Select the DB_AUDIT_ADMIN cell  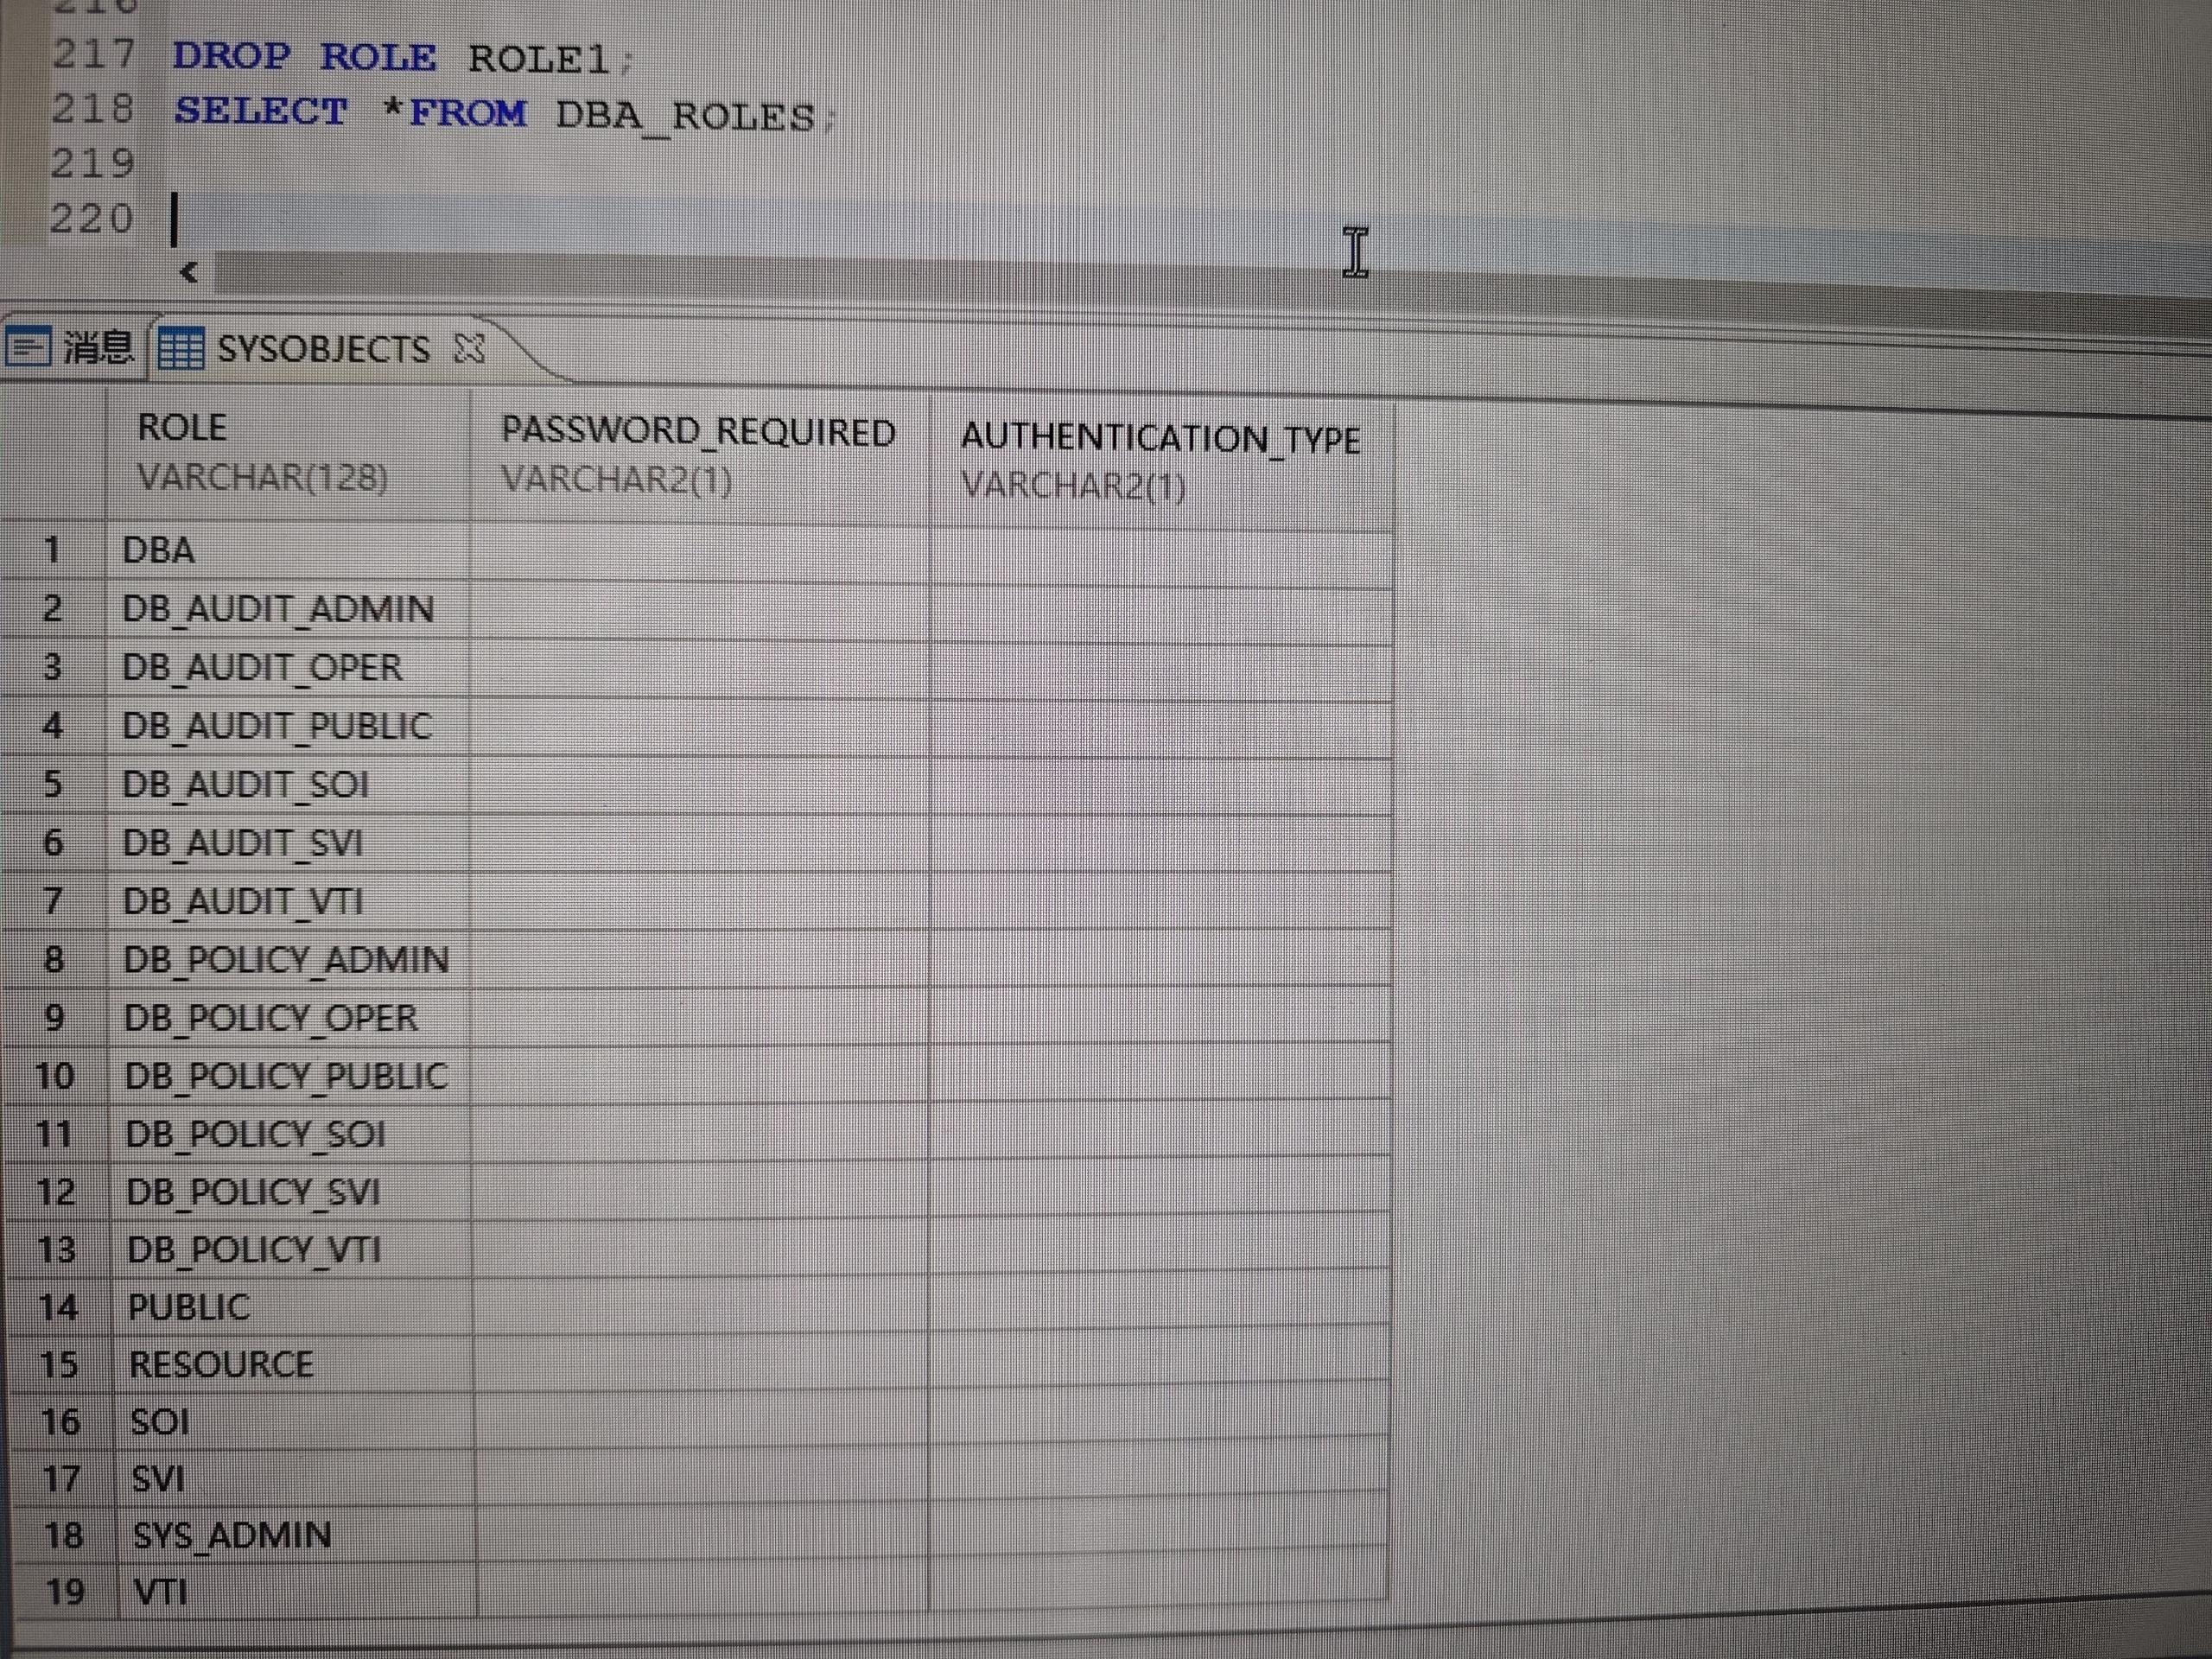click(288, 608)
